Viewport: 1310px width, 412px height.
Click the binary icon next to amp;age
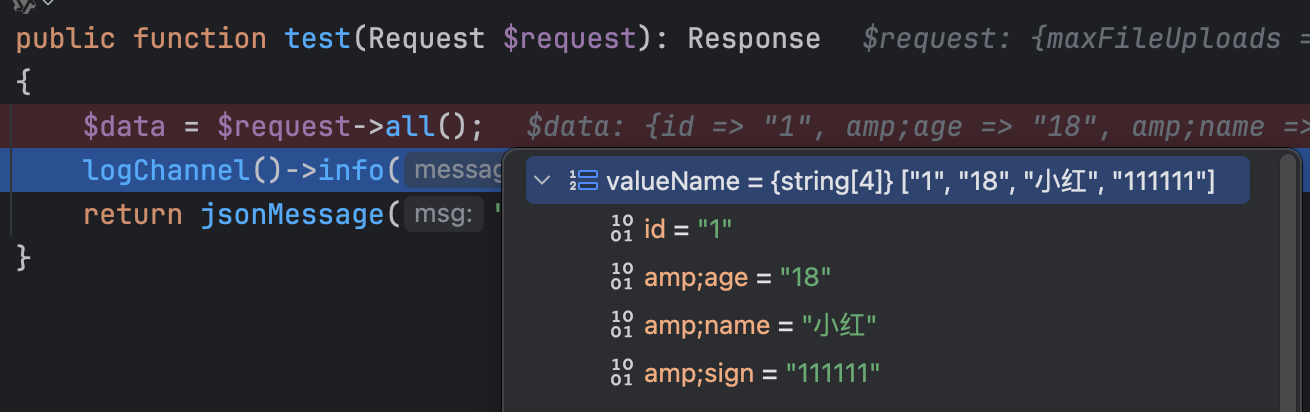(622, 277)
